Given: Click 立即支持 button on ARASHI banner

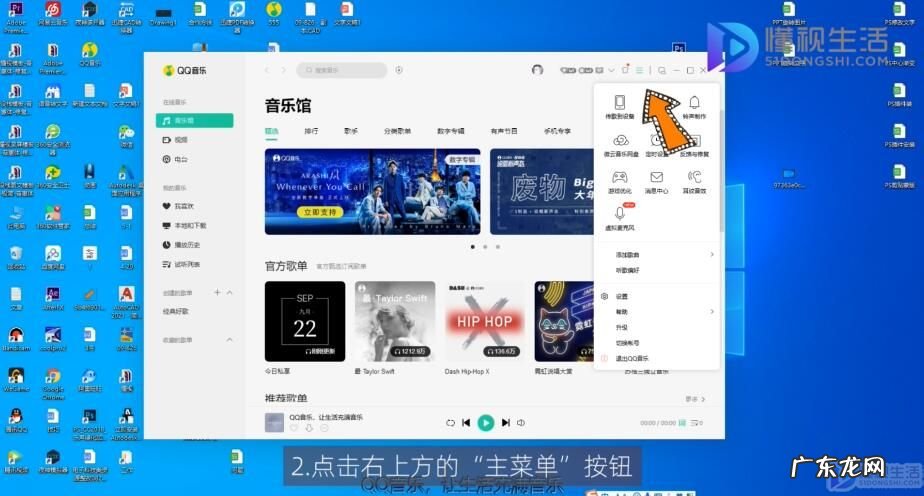Looking at the screenshot, I should (x=320, y=212).
